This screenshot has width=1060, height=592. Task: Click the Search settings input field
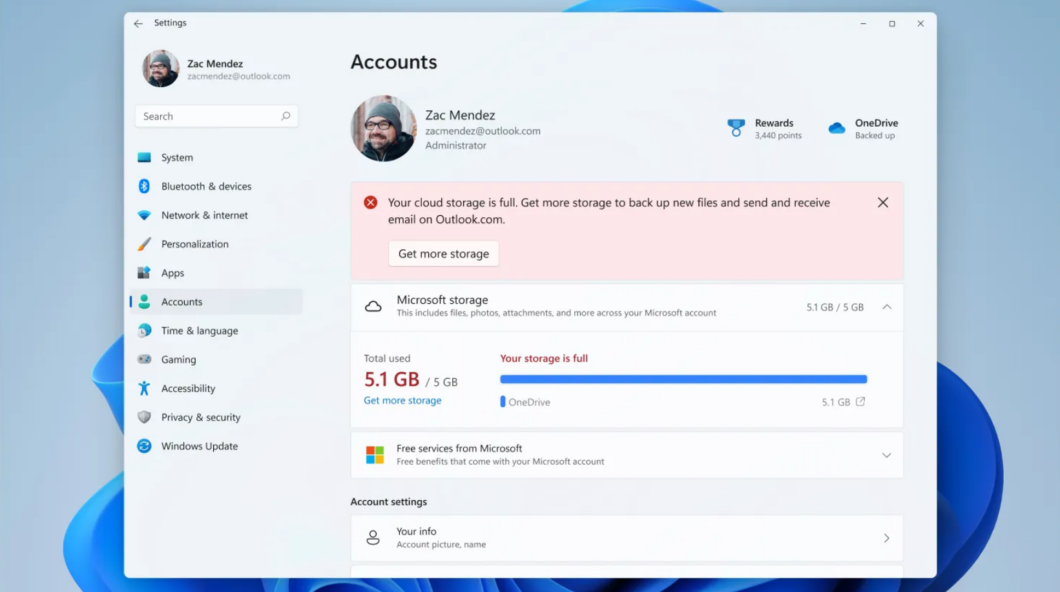tap(216, 116)
